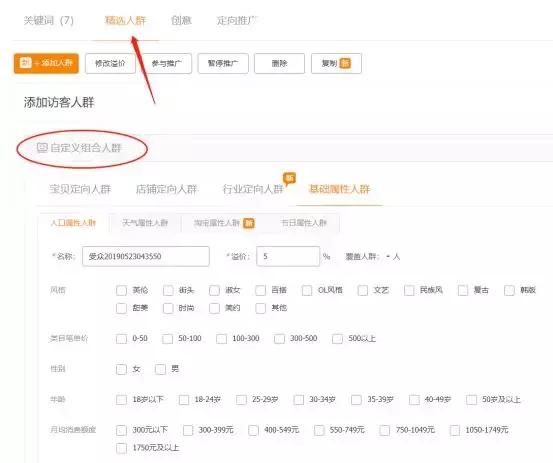Enable the 1750元及以上 spending checkbox
The height and width of the screenshot is (463, 553).
(121, 448)
